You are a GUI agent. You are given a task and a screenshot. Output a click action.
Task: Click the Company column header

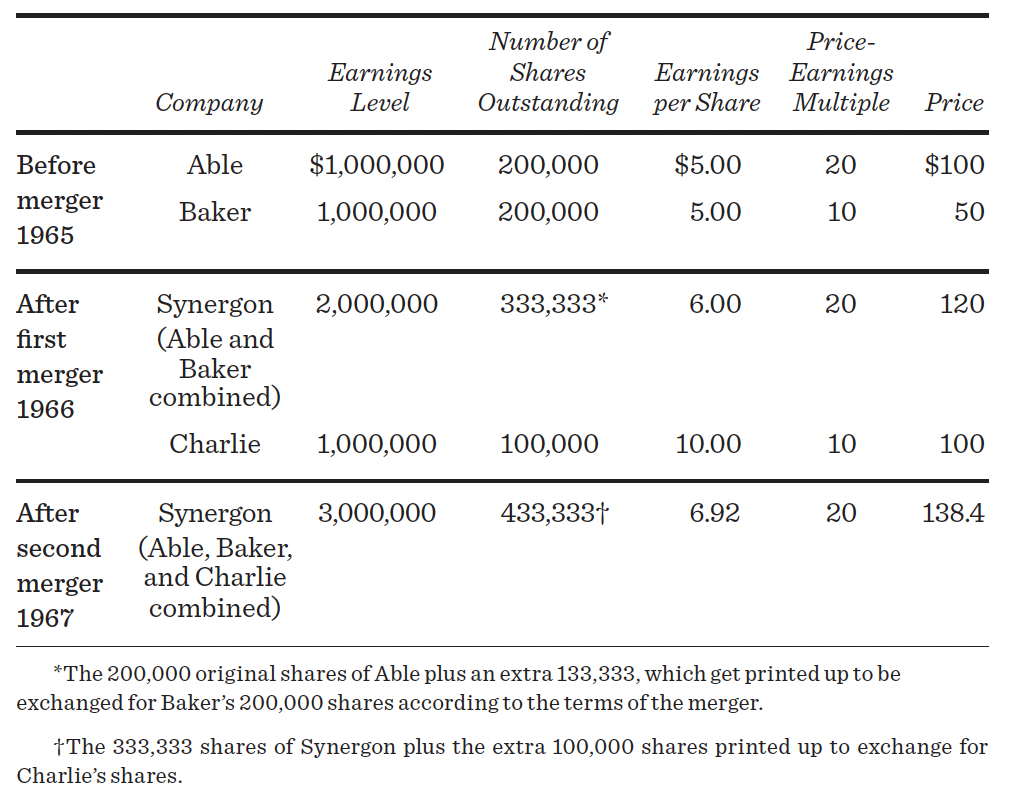209,103
